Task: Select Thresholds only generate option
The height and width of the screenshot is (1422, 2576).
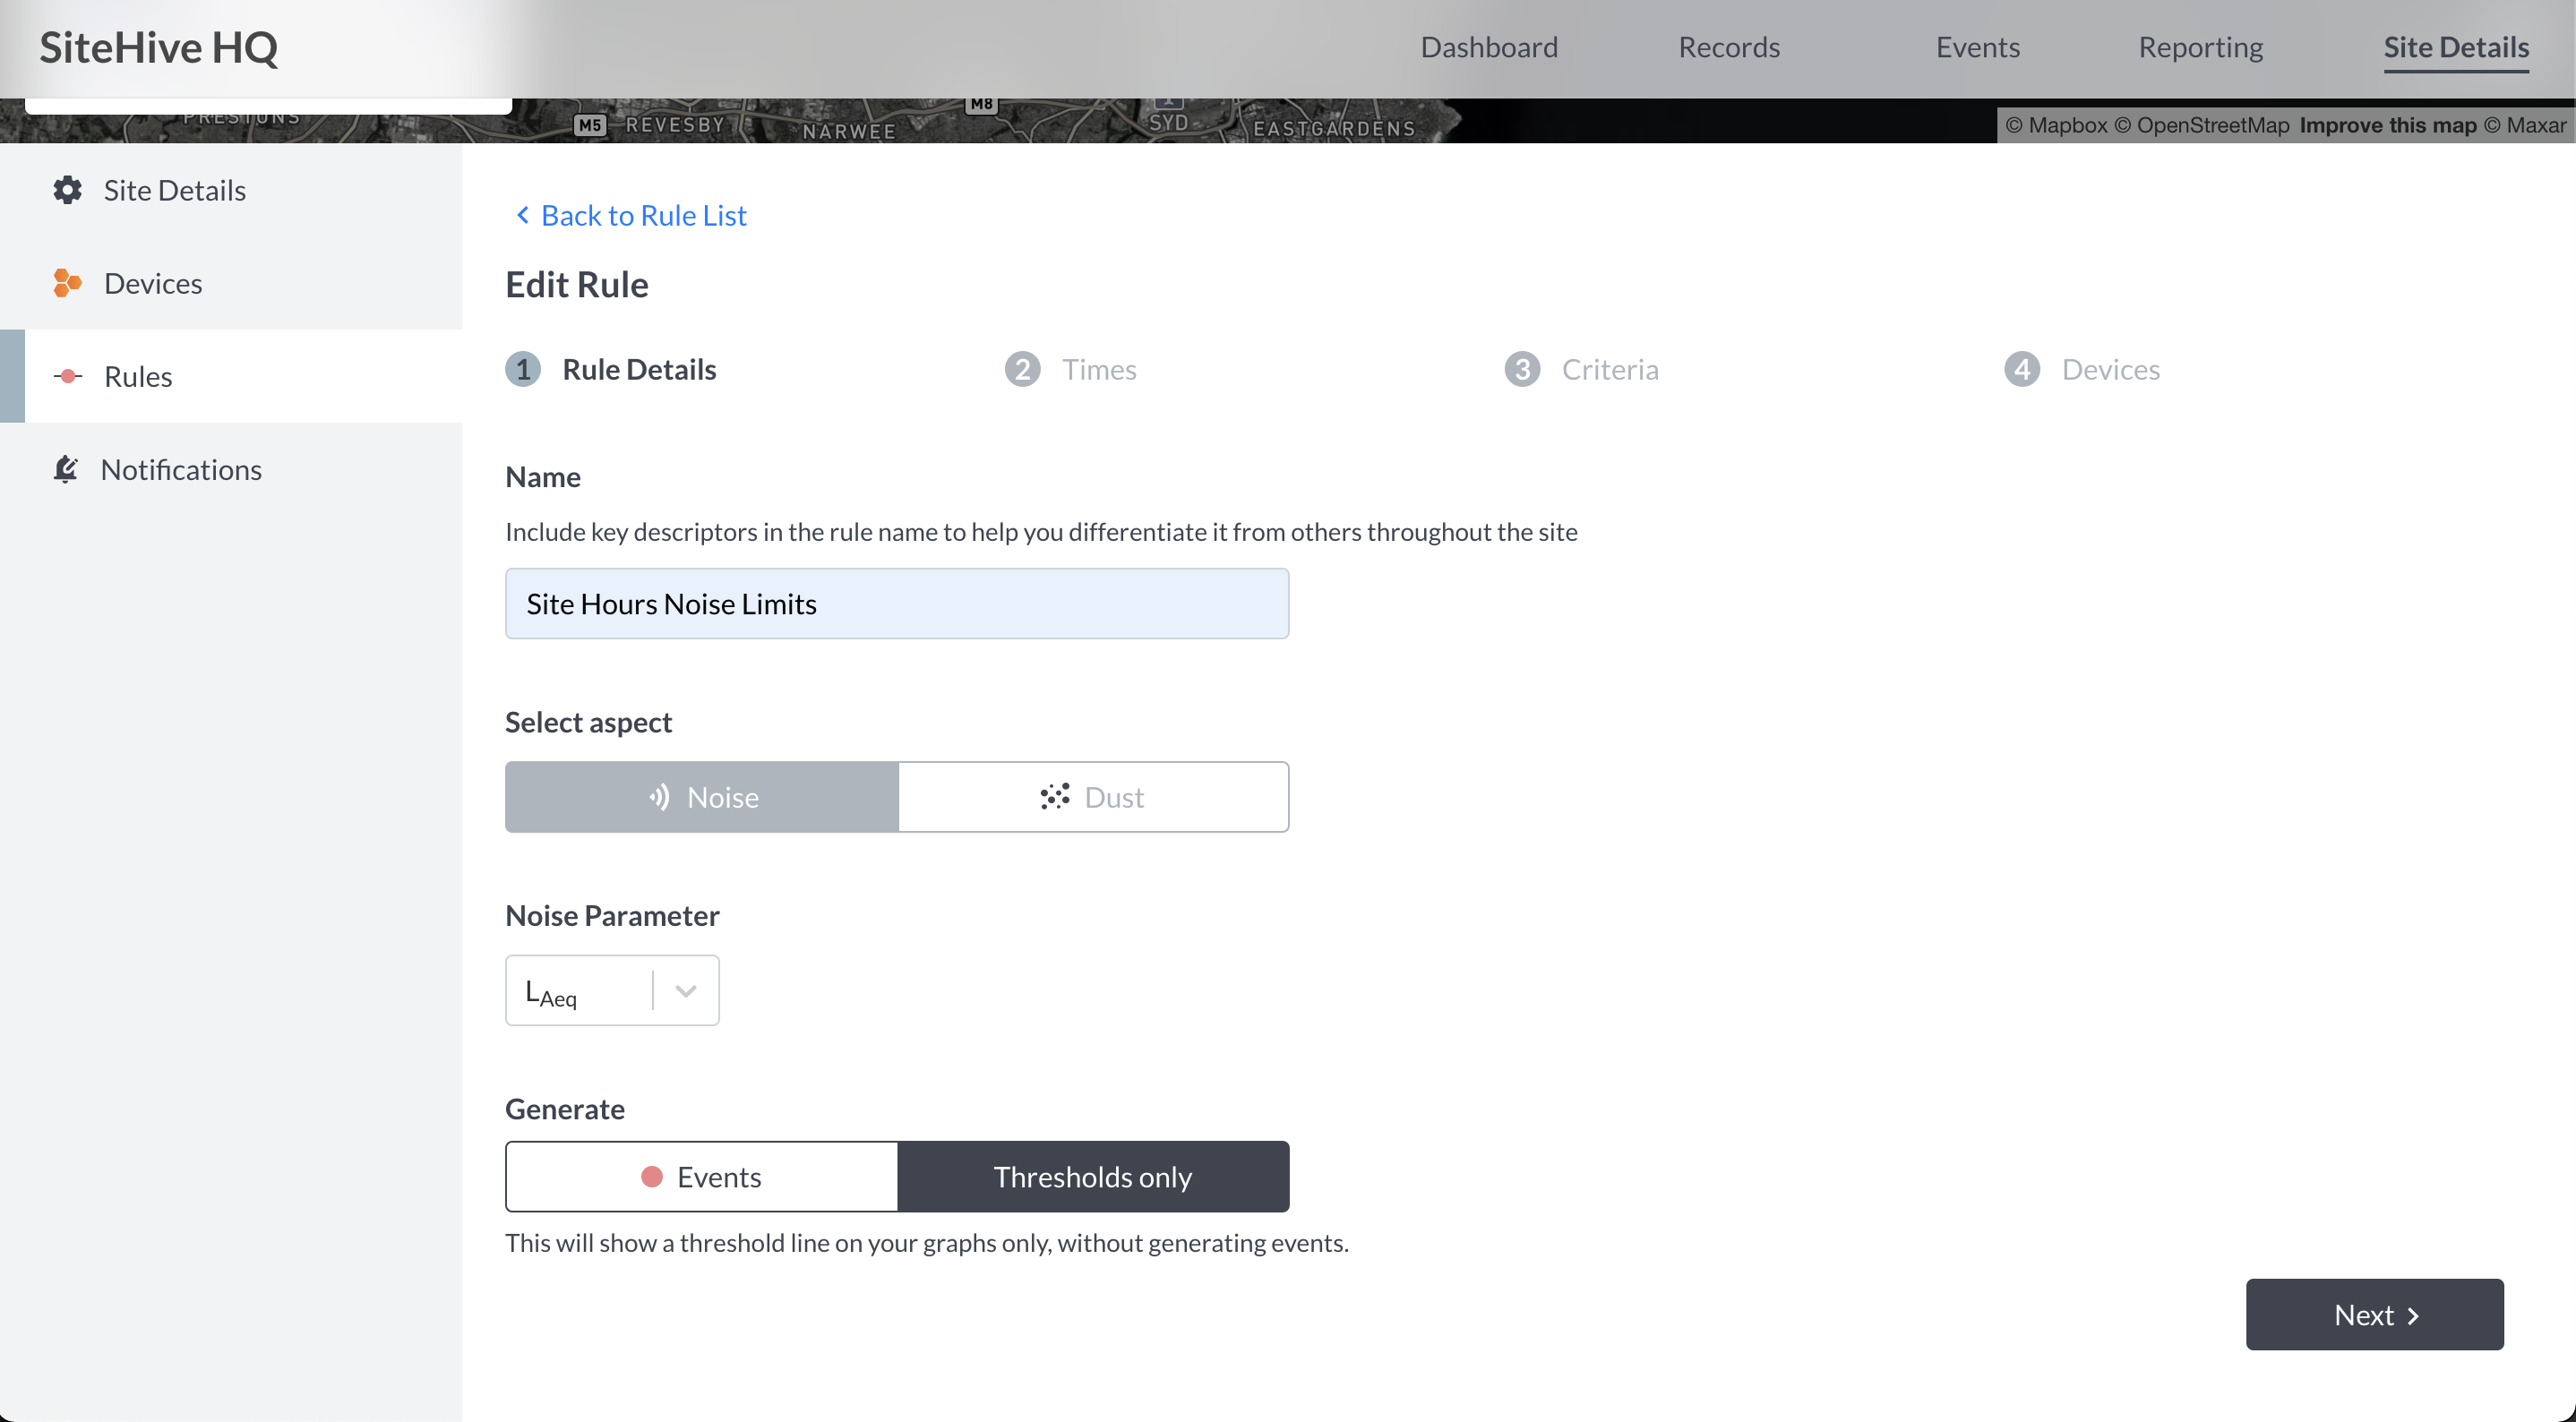Action: tap(1093, 1177)
